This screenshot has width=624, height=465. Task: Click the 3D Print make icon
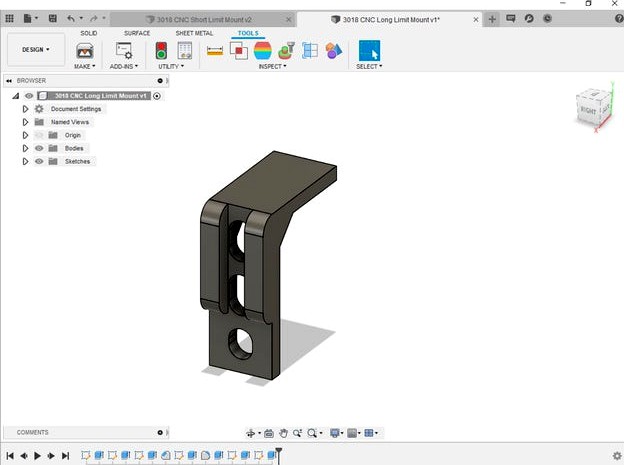coord(85,51)
